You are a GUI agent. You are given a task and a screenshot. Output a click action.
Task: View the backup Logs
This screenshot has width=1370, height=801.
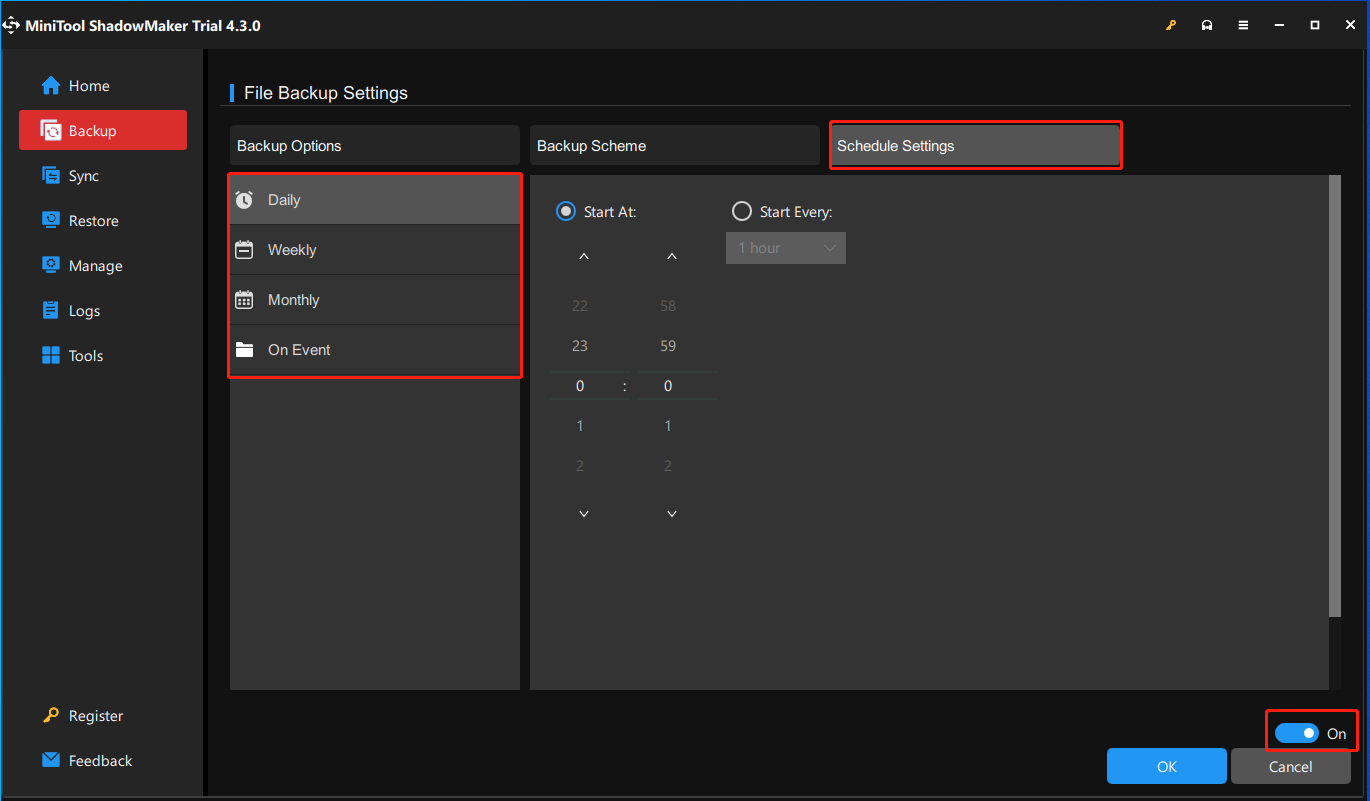click(x=83, y=310)
